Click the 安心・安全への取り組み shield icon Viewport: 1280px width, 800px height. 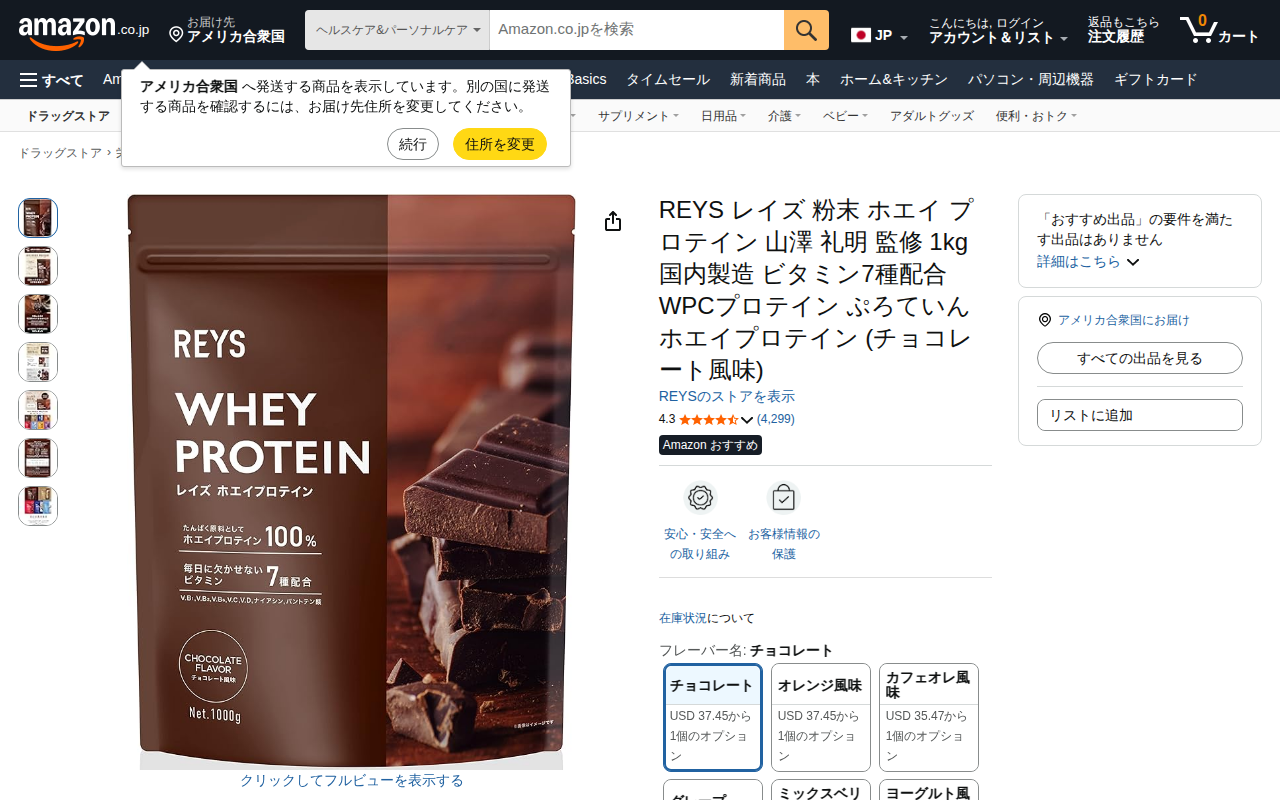coord(700,497)
